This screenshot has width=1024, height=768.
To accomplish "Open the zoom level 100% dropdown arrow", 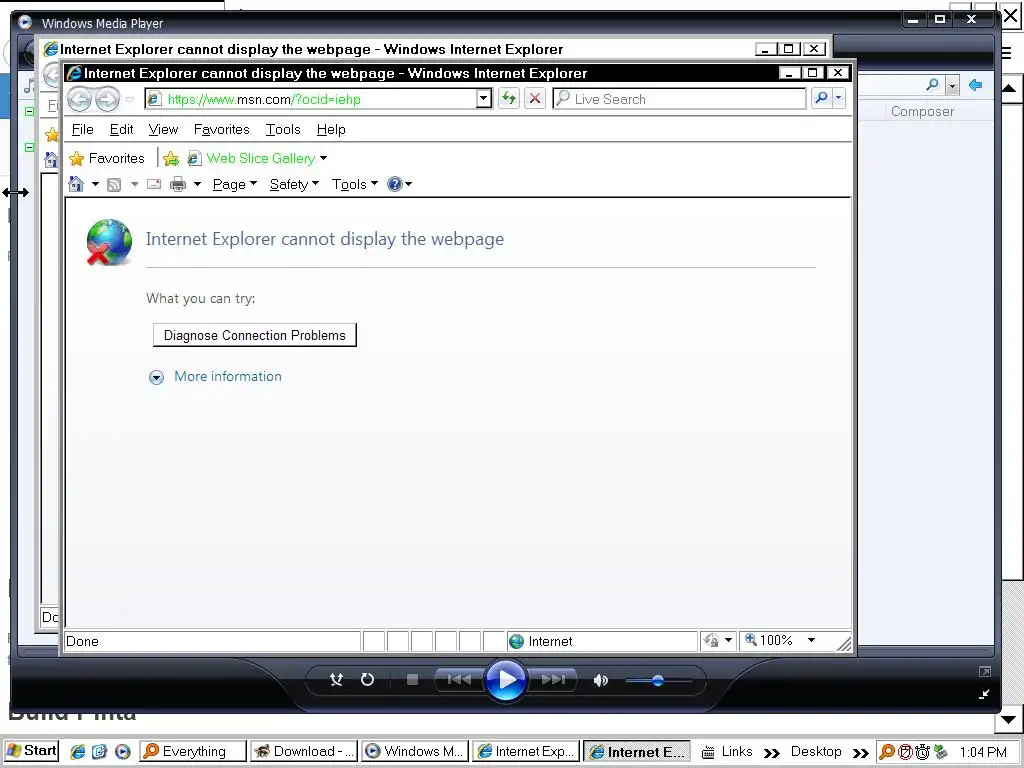I will [x=811, y=640].
